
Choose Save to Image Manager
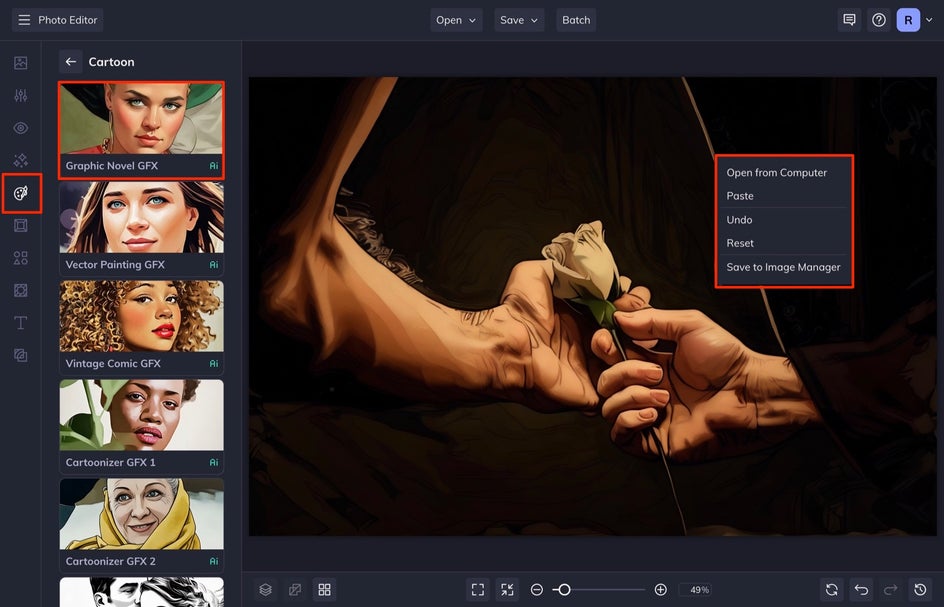[x=784, y=267]
